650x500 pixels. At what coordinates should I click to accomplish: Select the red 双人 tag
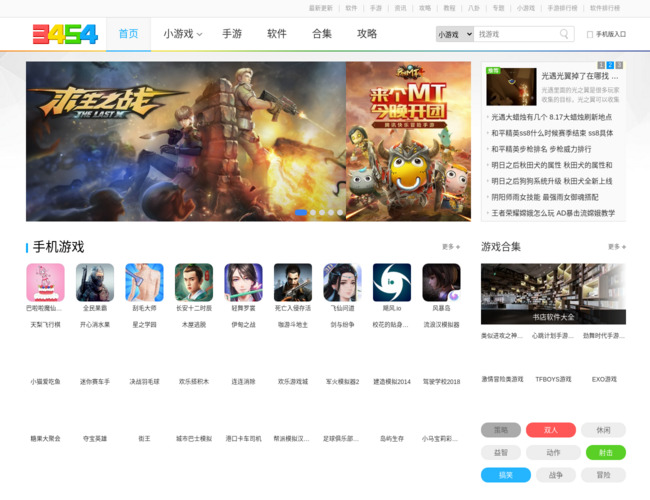tap(551, 430)
